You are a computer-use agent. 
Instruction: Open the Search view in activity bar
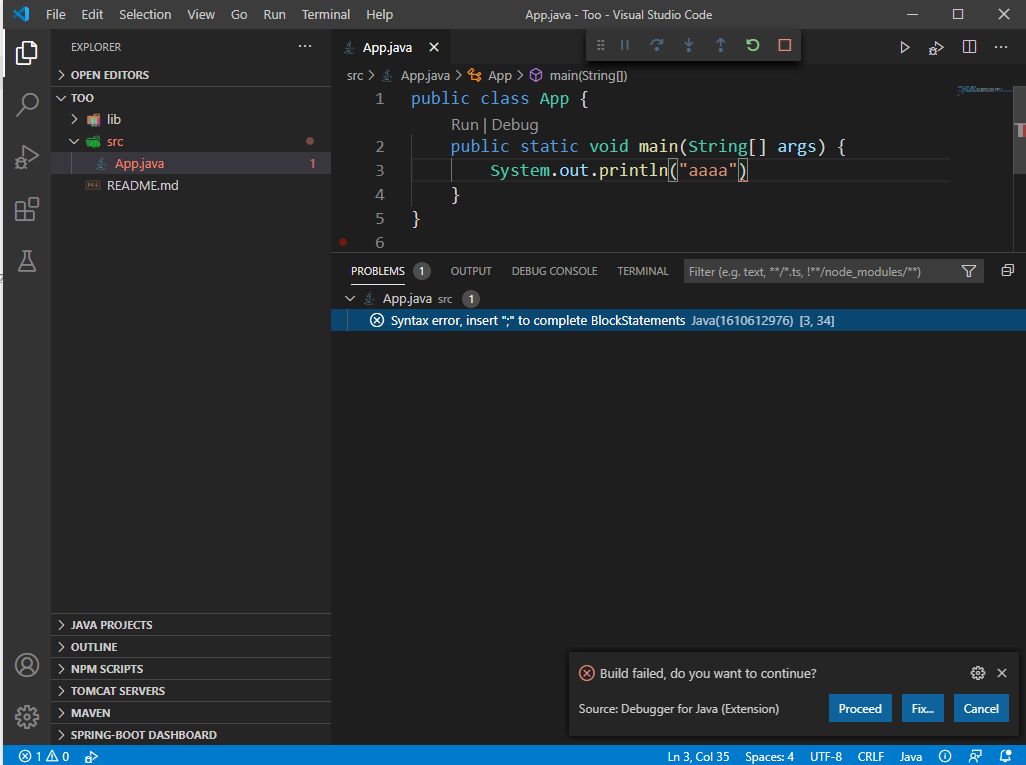tap(27, 104)
